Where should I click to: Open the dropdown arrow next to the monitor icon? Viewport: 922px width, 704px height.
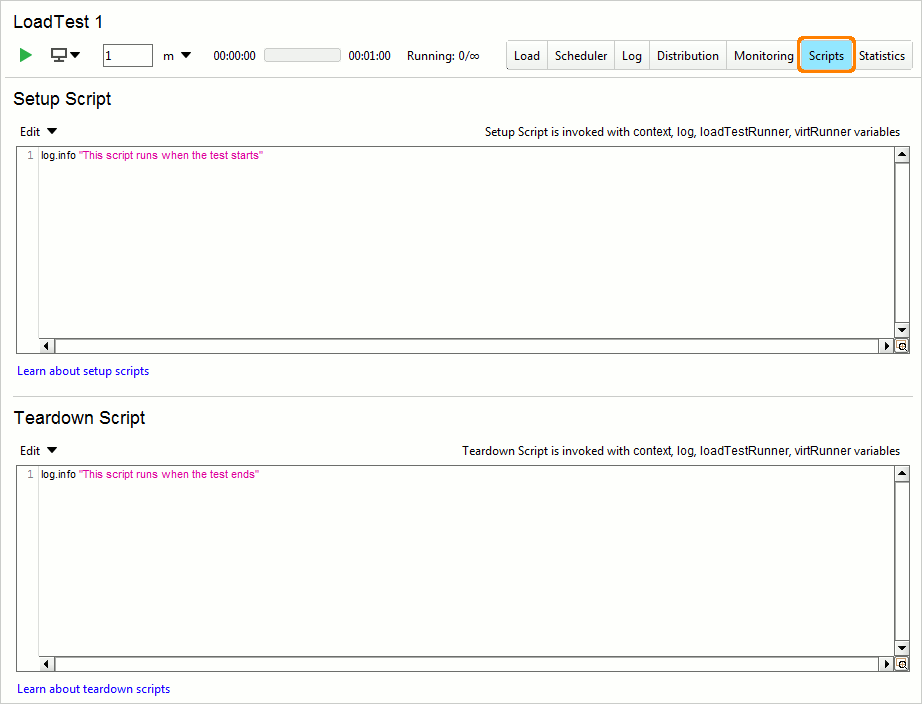coord(75,55)
